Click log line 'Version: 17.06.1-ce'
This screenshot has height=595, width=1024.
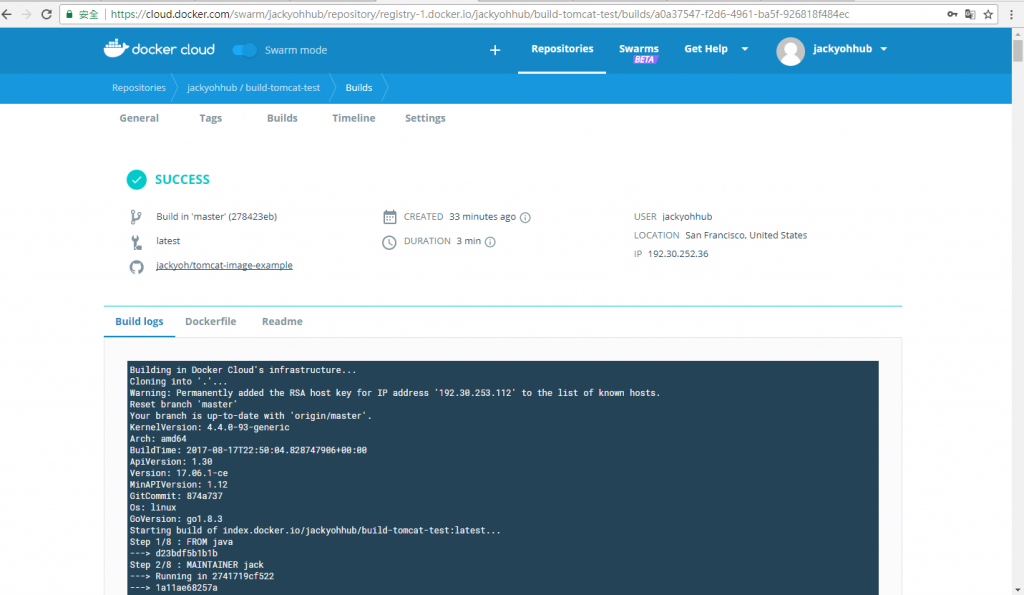(x=178, y=473)
